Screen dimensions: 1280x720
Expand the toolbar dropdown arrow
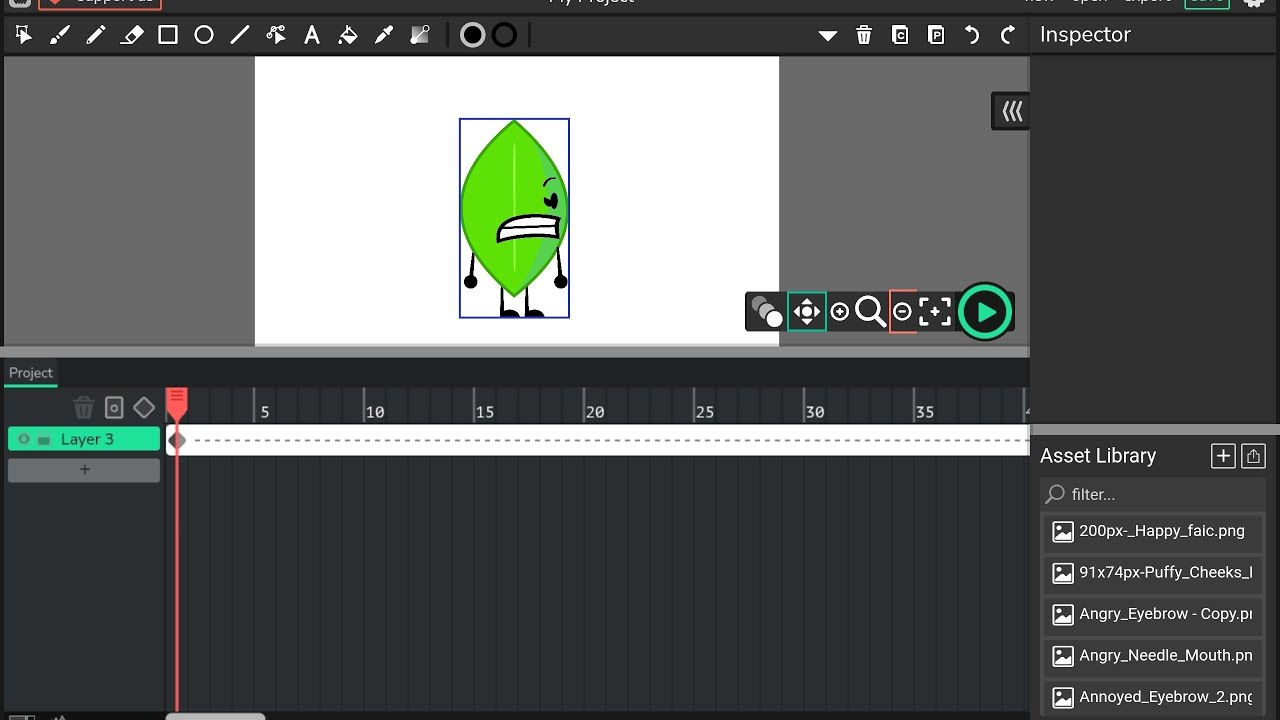[x=828, y=36]
